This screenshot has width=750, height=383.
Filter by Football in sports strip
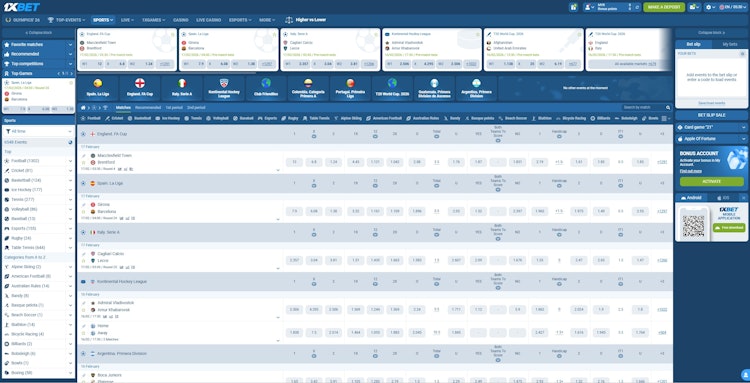90,118
